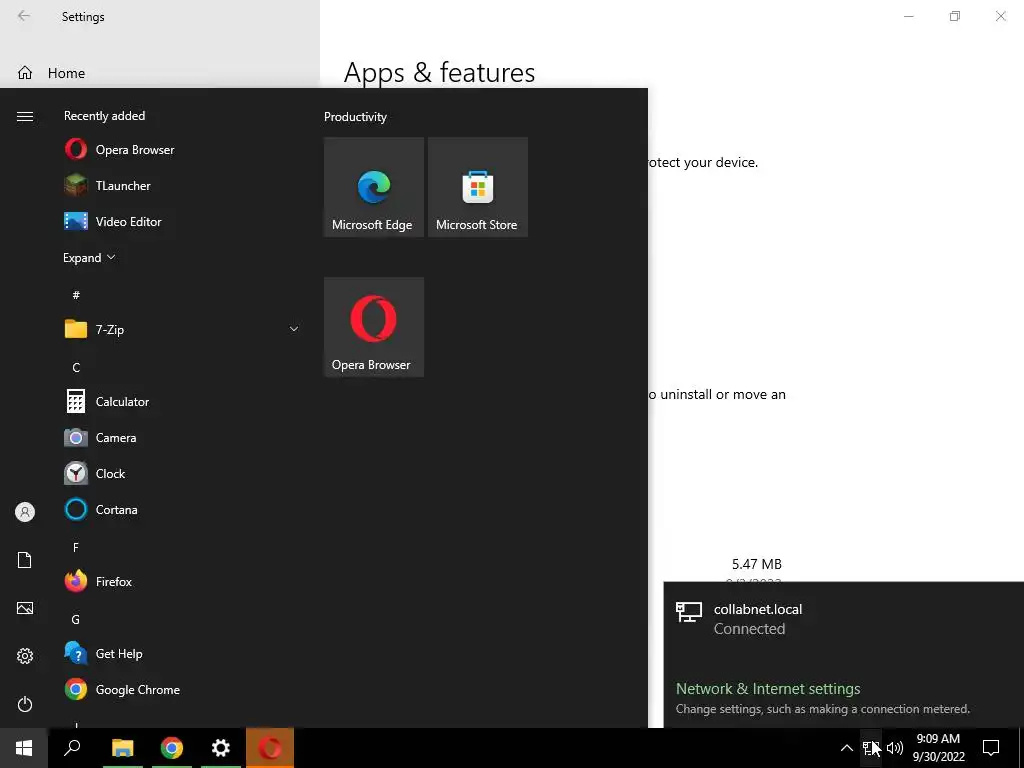1024x768 pixels.
Task: Open Settings gear in Start sidebar
Action: (25, 656)
